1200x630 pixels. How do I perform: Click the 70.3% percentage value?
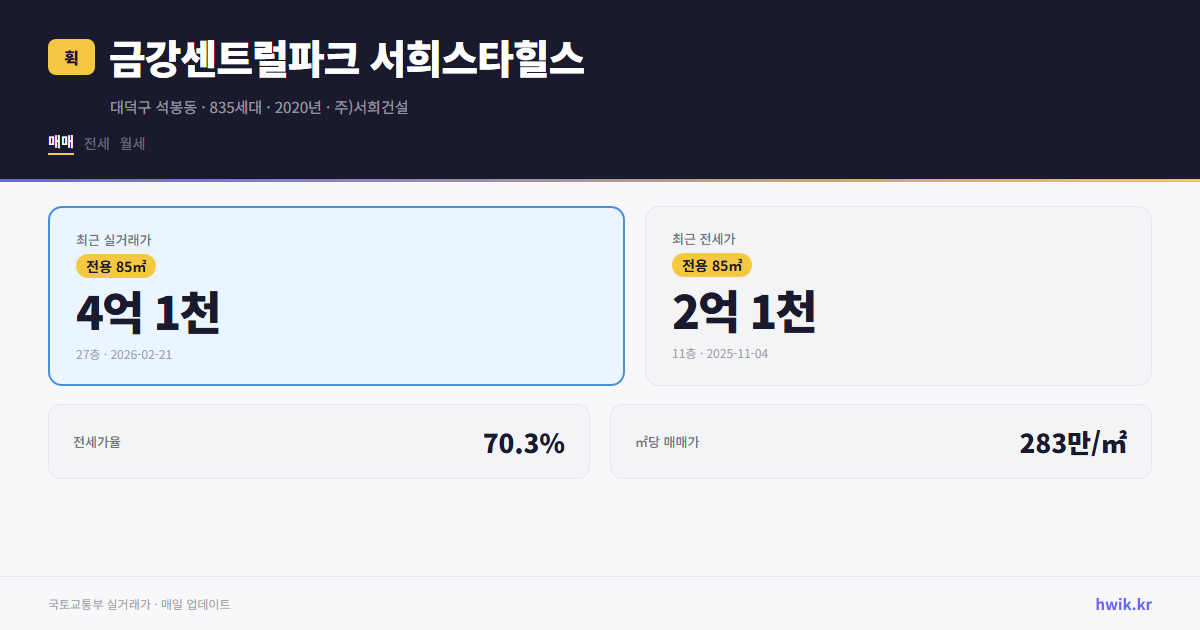523,441
